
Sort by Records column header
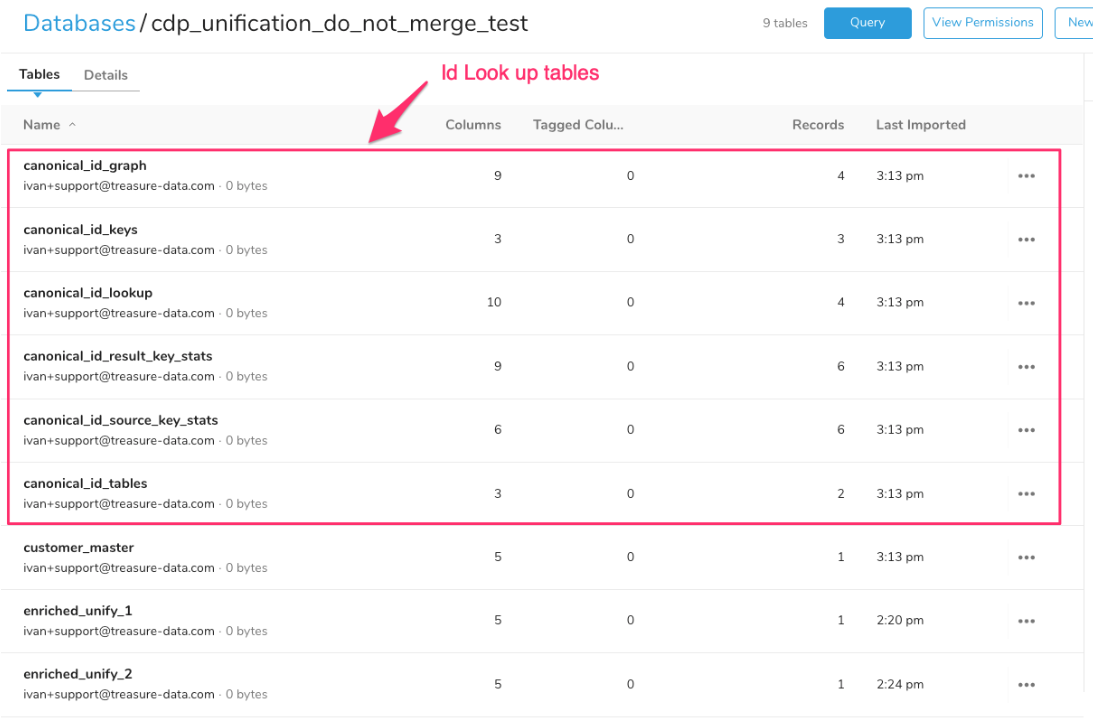point(817,125)
